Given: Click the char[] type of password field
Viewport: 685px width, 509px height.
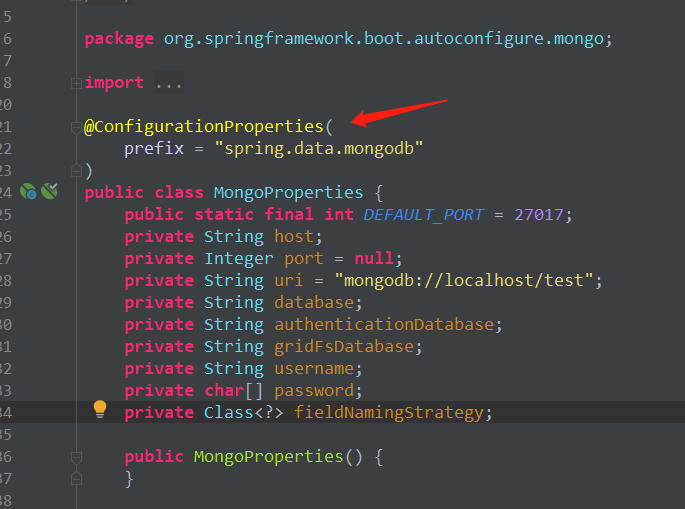Looking at the screenshot, I should (x=234, y=390).
